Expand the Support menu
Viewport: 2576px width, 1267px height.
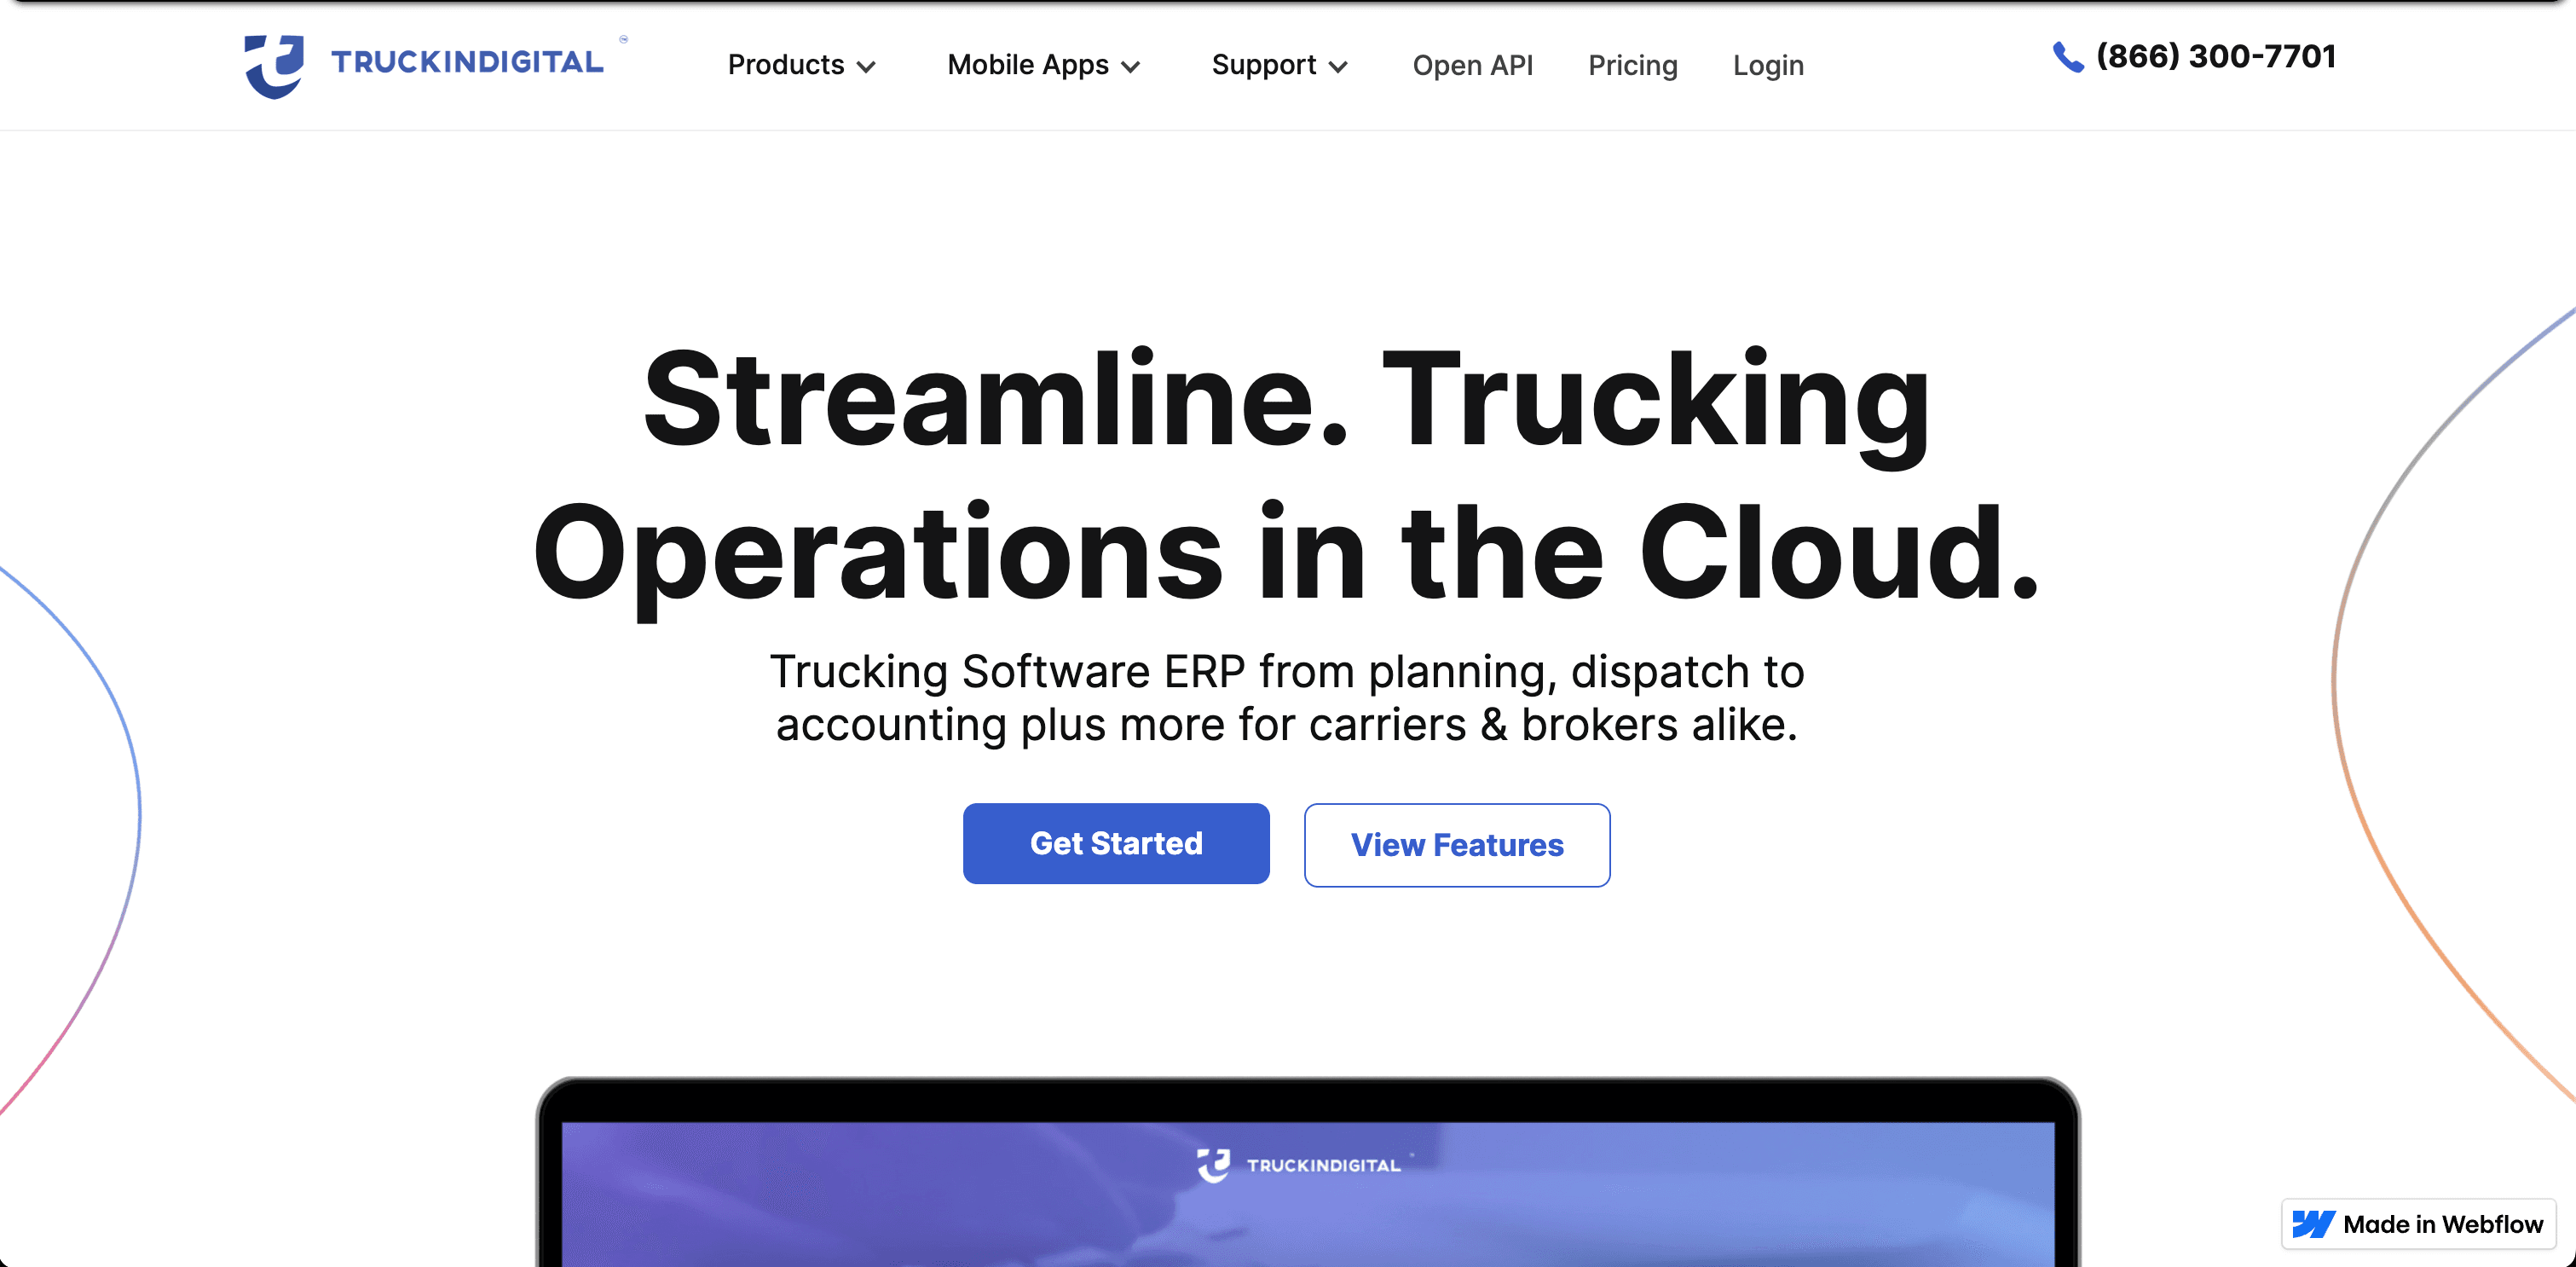[x=1264, y=65]
